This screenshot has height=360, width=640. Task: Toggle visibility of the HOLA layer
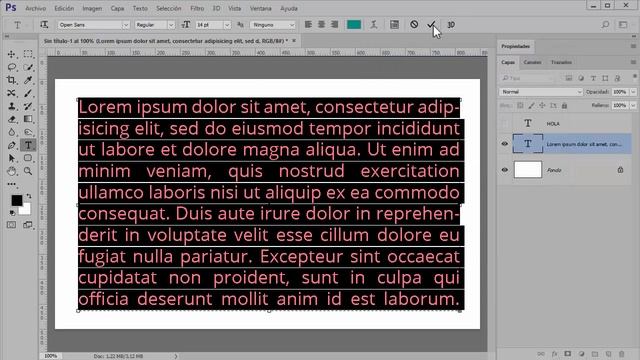(x=505, y=123)
